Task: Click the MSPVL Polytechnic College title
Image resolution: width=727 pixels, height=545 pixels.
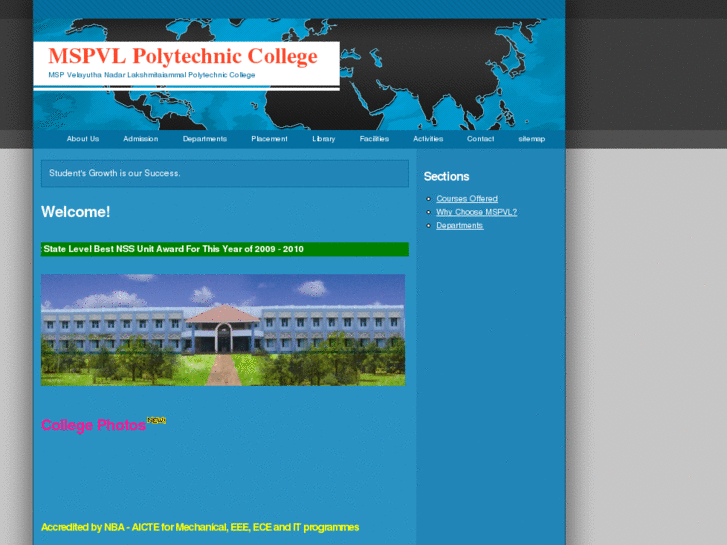Action: 183,56
